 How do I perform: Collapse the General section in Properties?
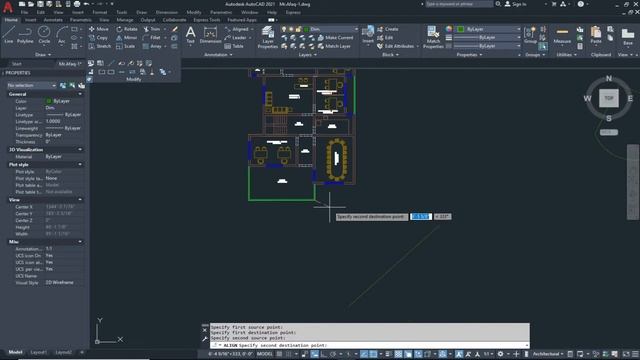pyautogui.click(x=80, y=94)
